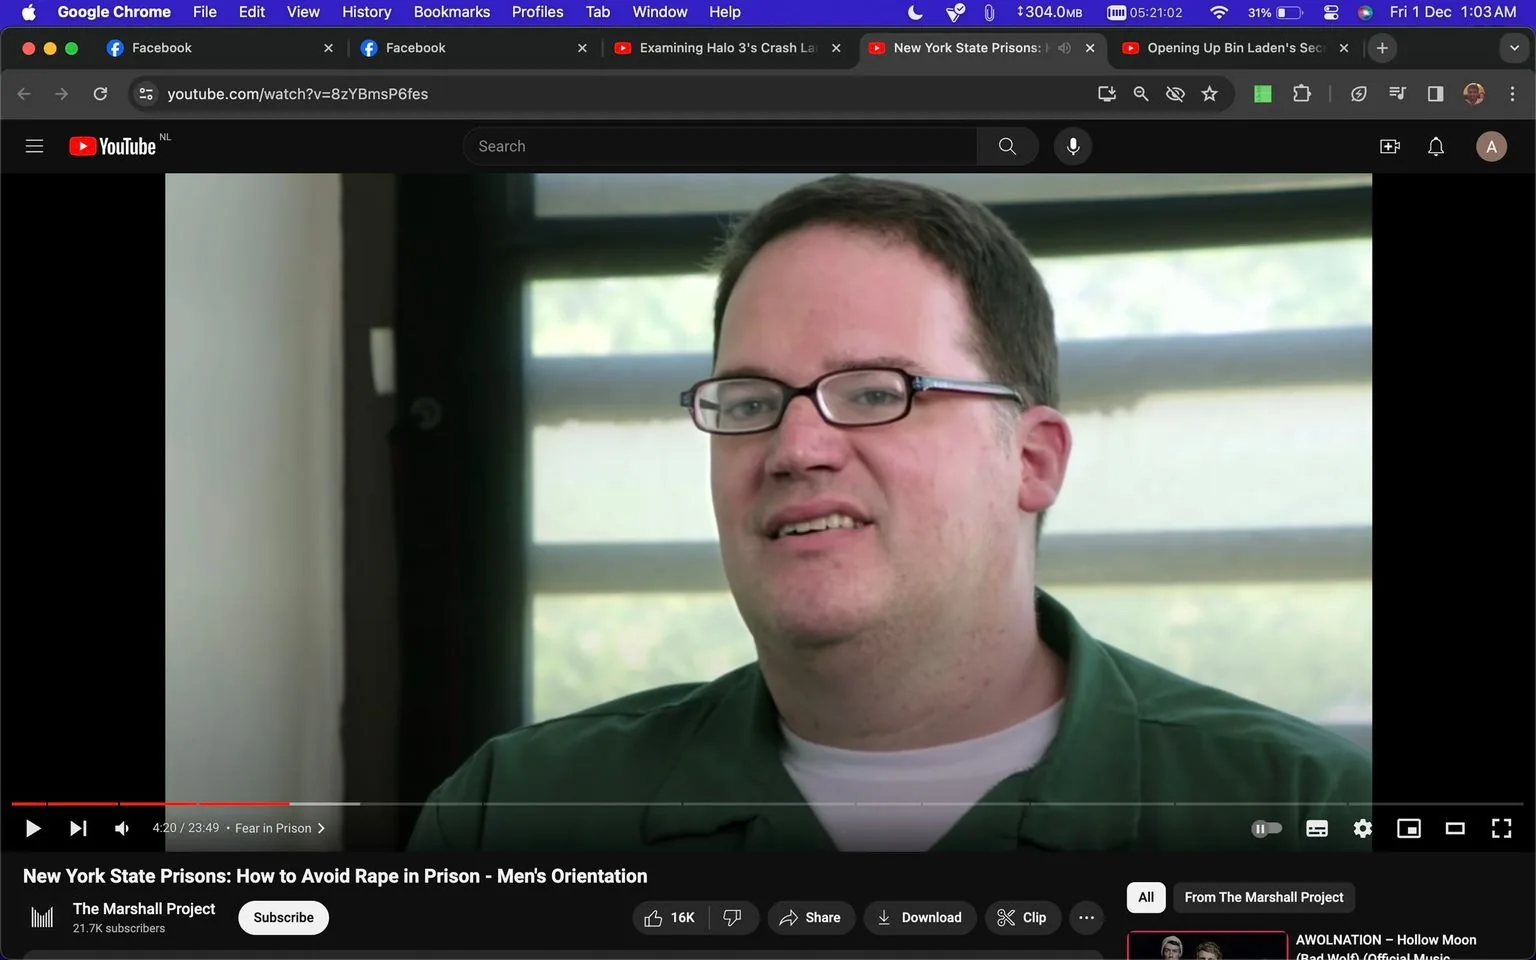Viewport: 1536px width, 960px height.
Task: Play the video
Action: pyautogui.click(x=32, y=828)
